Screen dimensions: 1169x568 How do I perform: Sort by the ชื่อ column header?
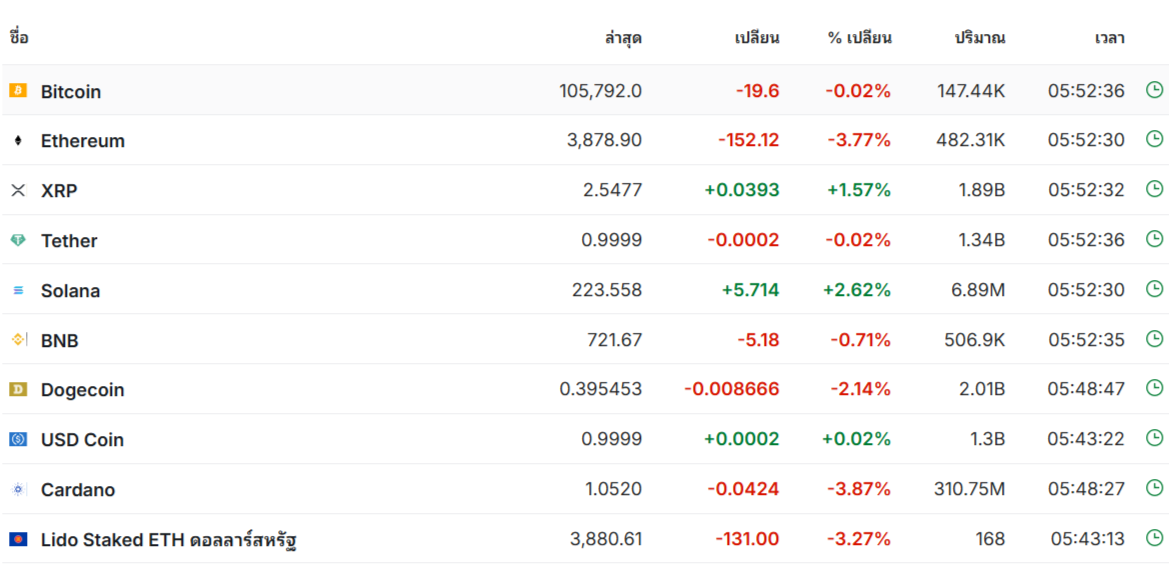[19, 37]
